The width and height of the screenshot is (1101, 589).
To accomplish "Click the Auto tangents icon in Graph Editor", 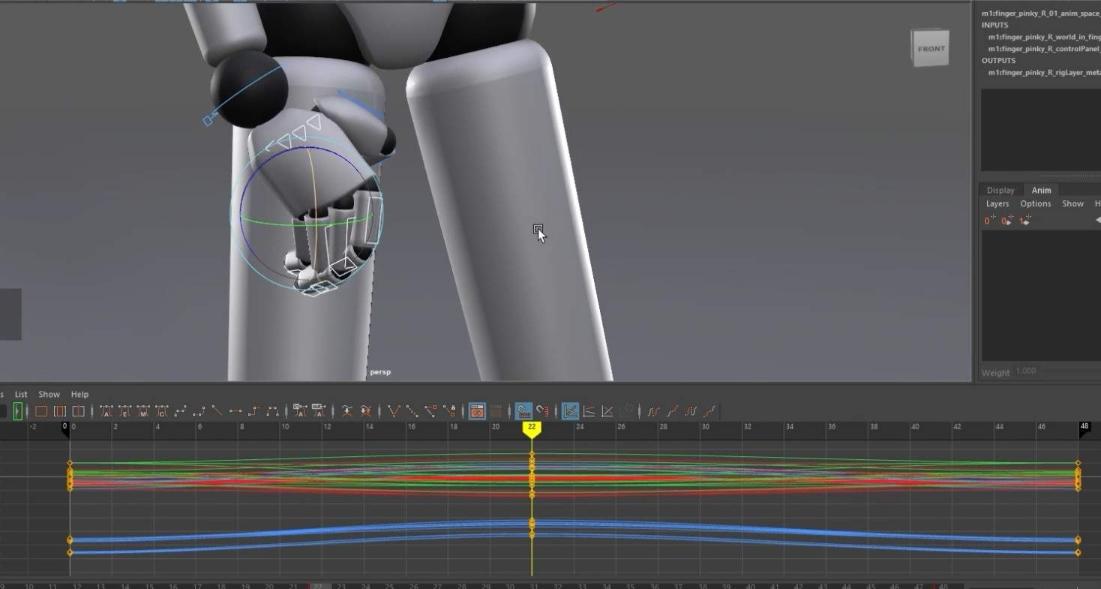I will coord(106,411).
